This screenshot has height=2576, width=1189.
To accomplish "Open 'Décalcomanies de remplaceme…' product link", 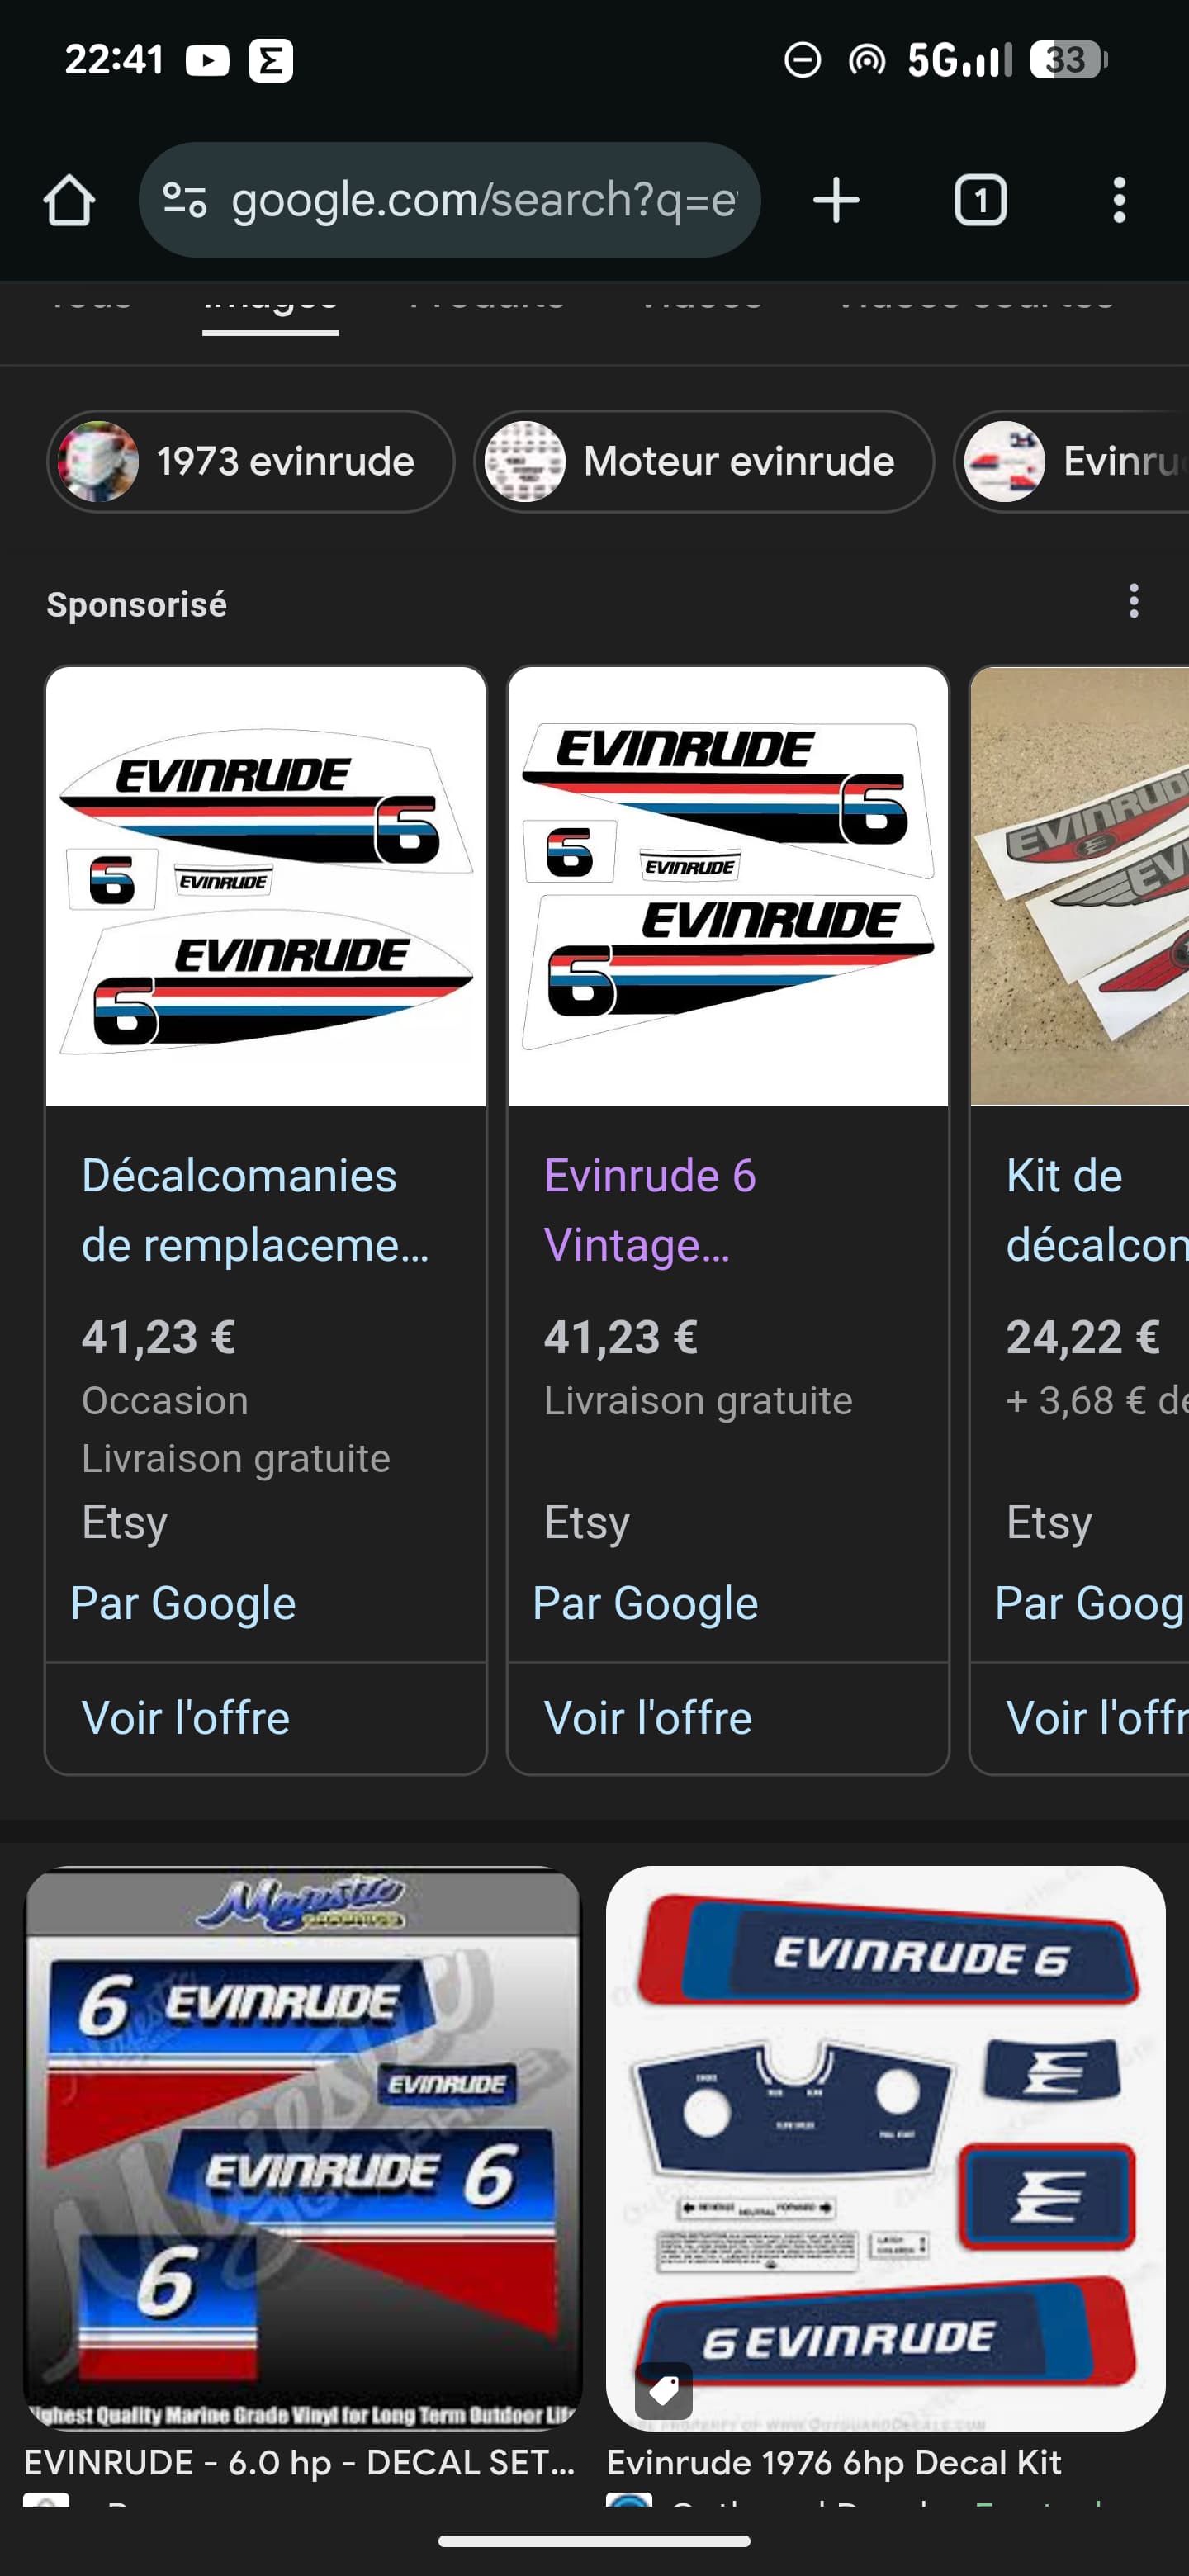I will coord(255,1210).
